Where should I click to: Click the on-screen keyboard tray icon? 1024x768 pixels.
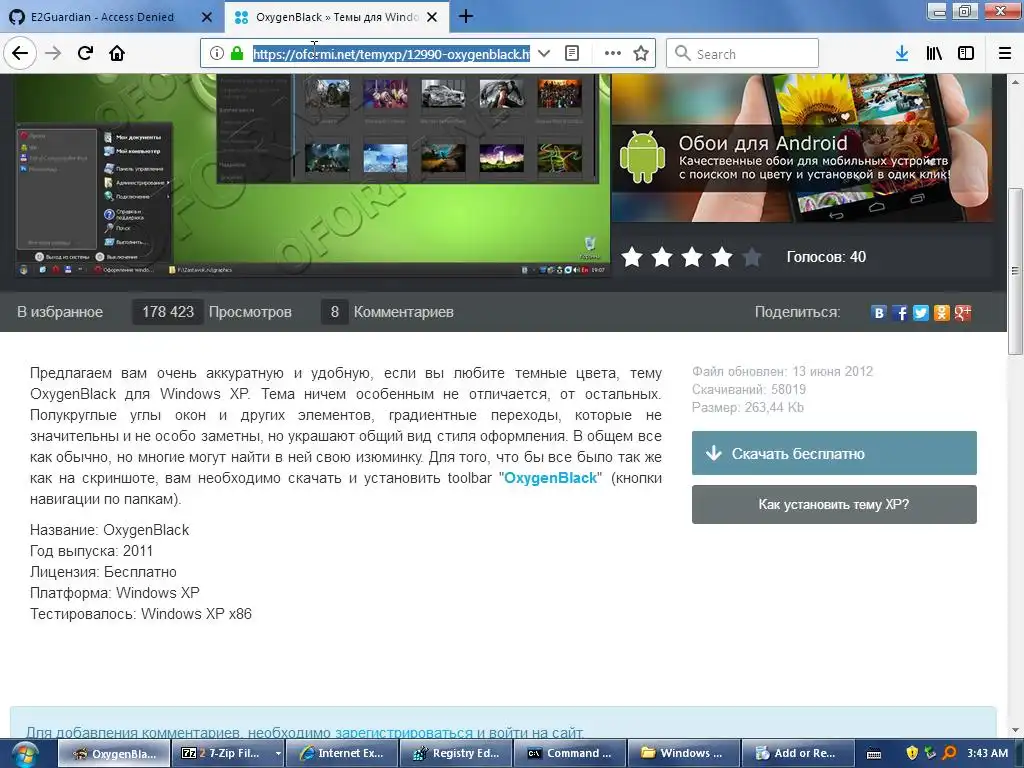point(874,754)
